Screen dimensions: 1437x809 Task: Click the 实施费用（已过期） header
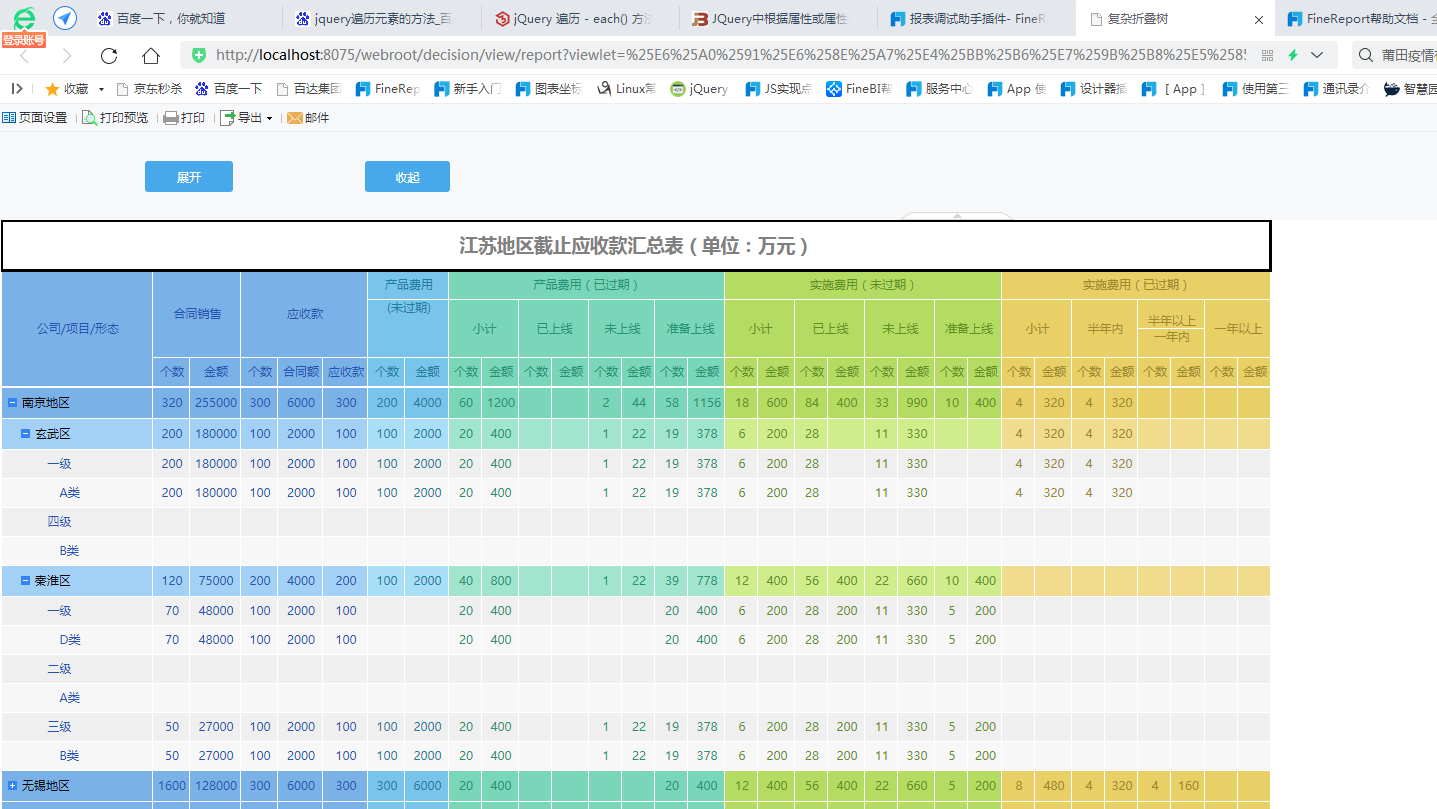tap(1136, 285)
